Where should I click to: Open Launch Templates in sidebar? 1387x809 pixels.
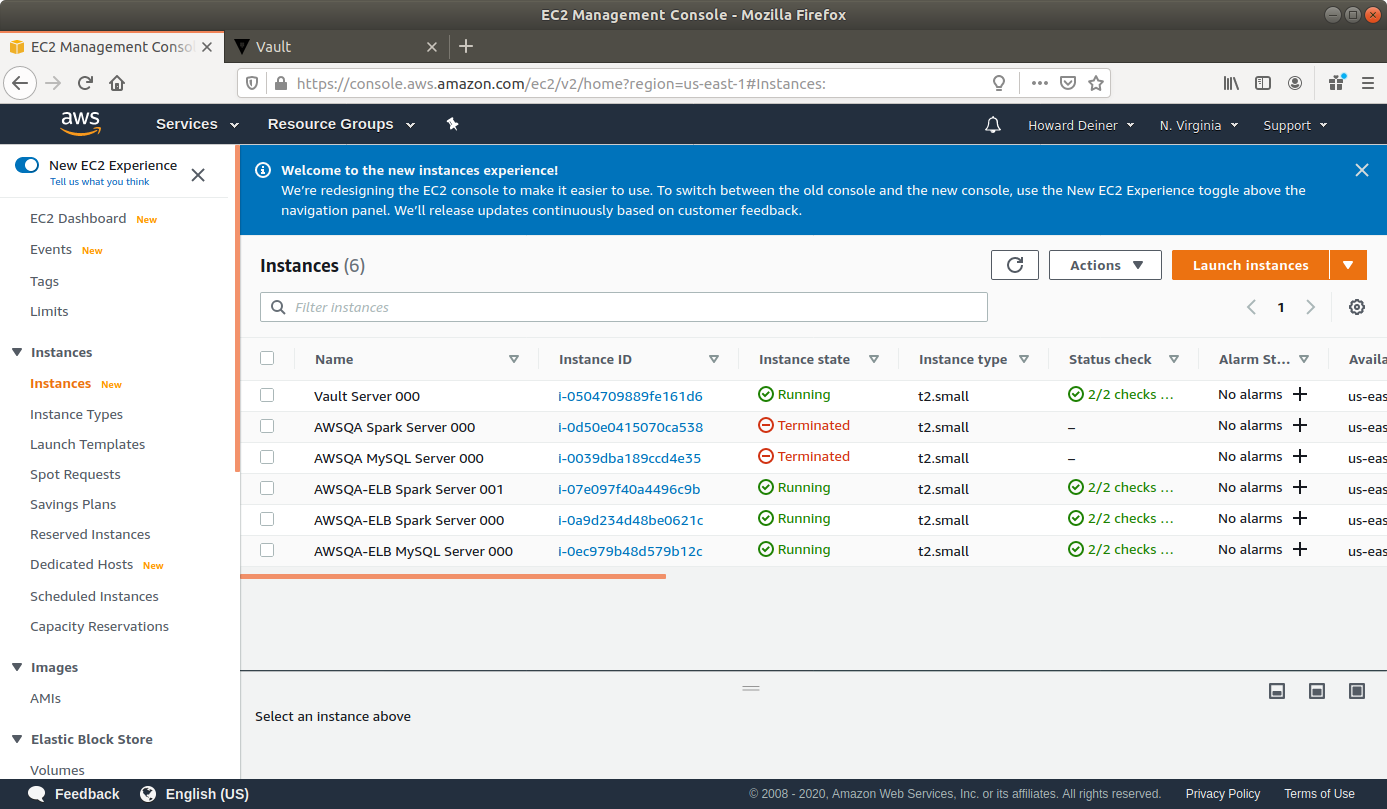click(x=88, y=444)
